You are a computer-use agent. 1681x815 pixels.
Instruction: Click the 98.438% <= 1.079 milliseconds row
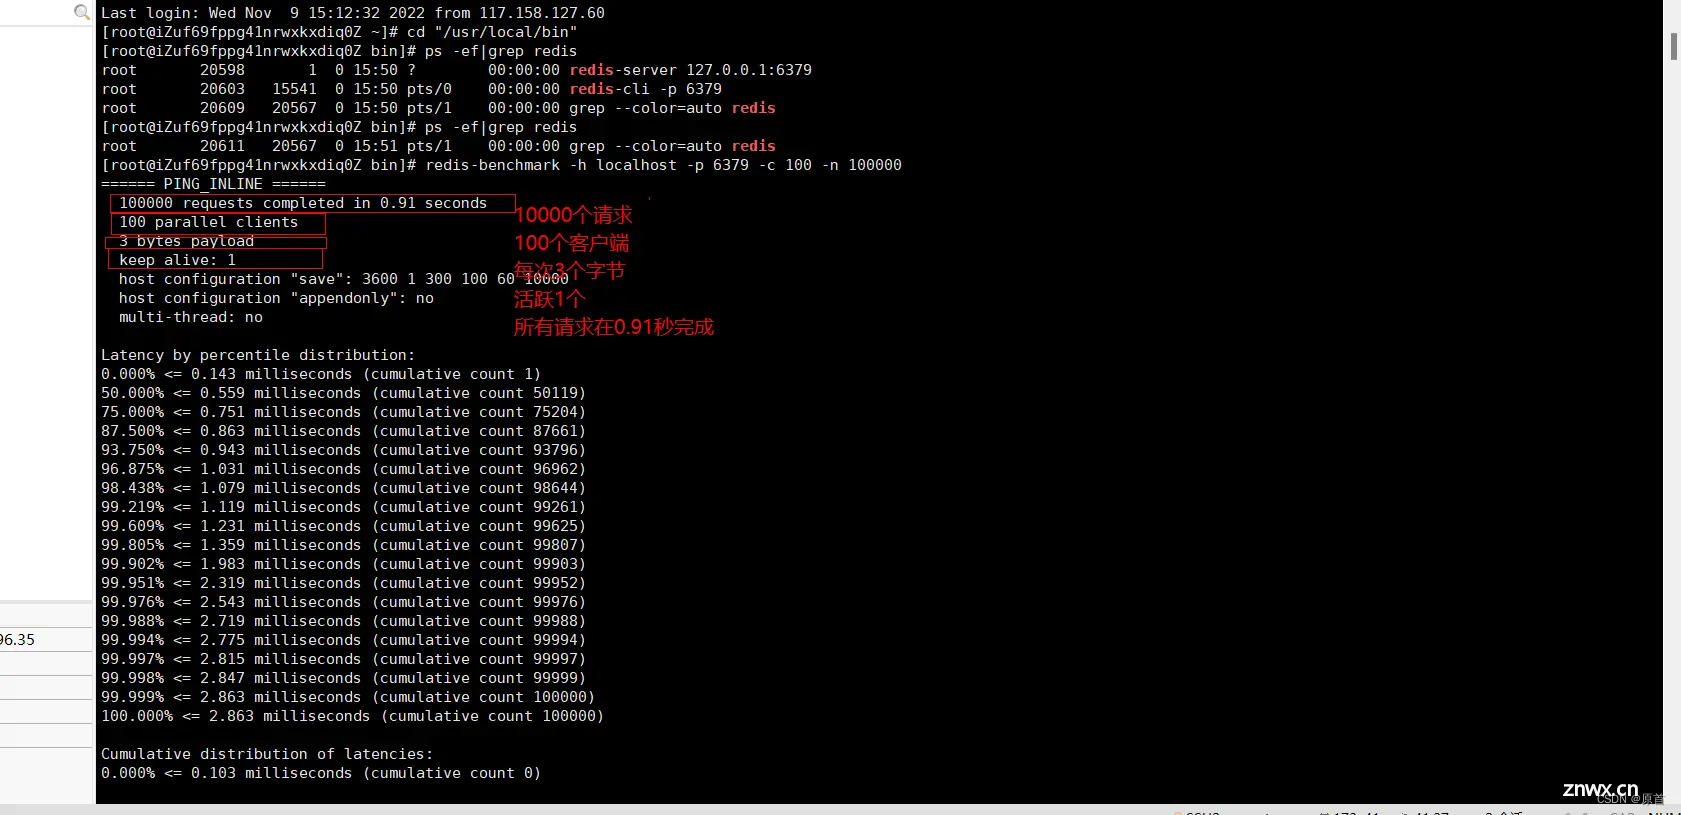point(344,488)
